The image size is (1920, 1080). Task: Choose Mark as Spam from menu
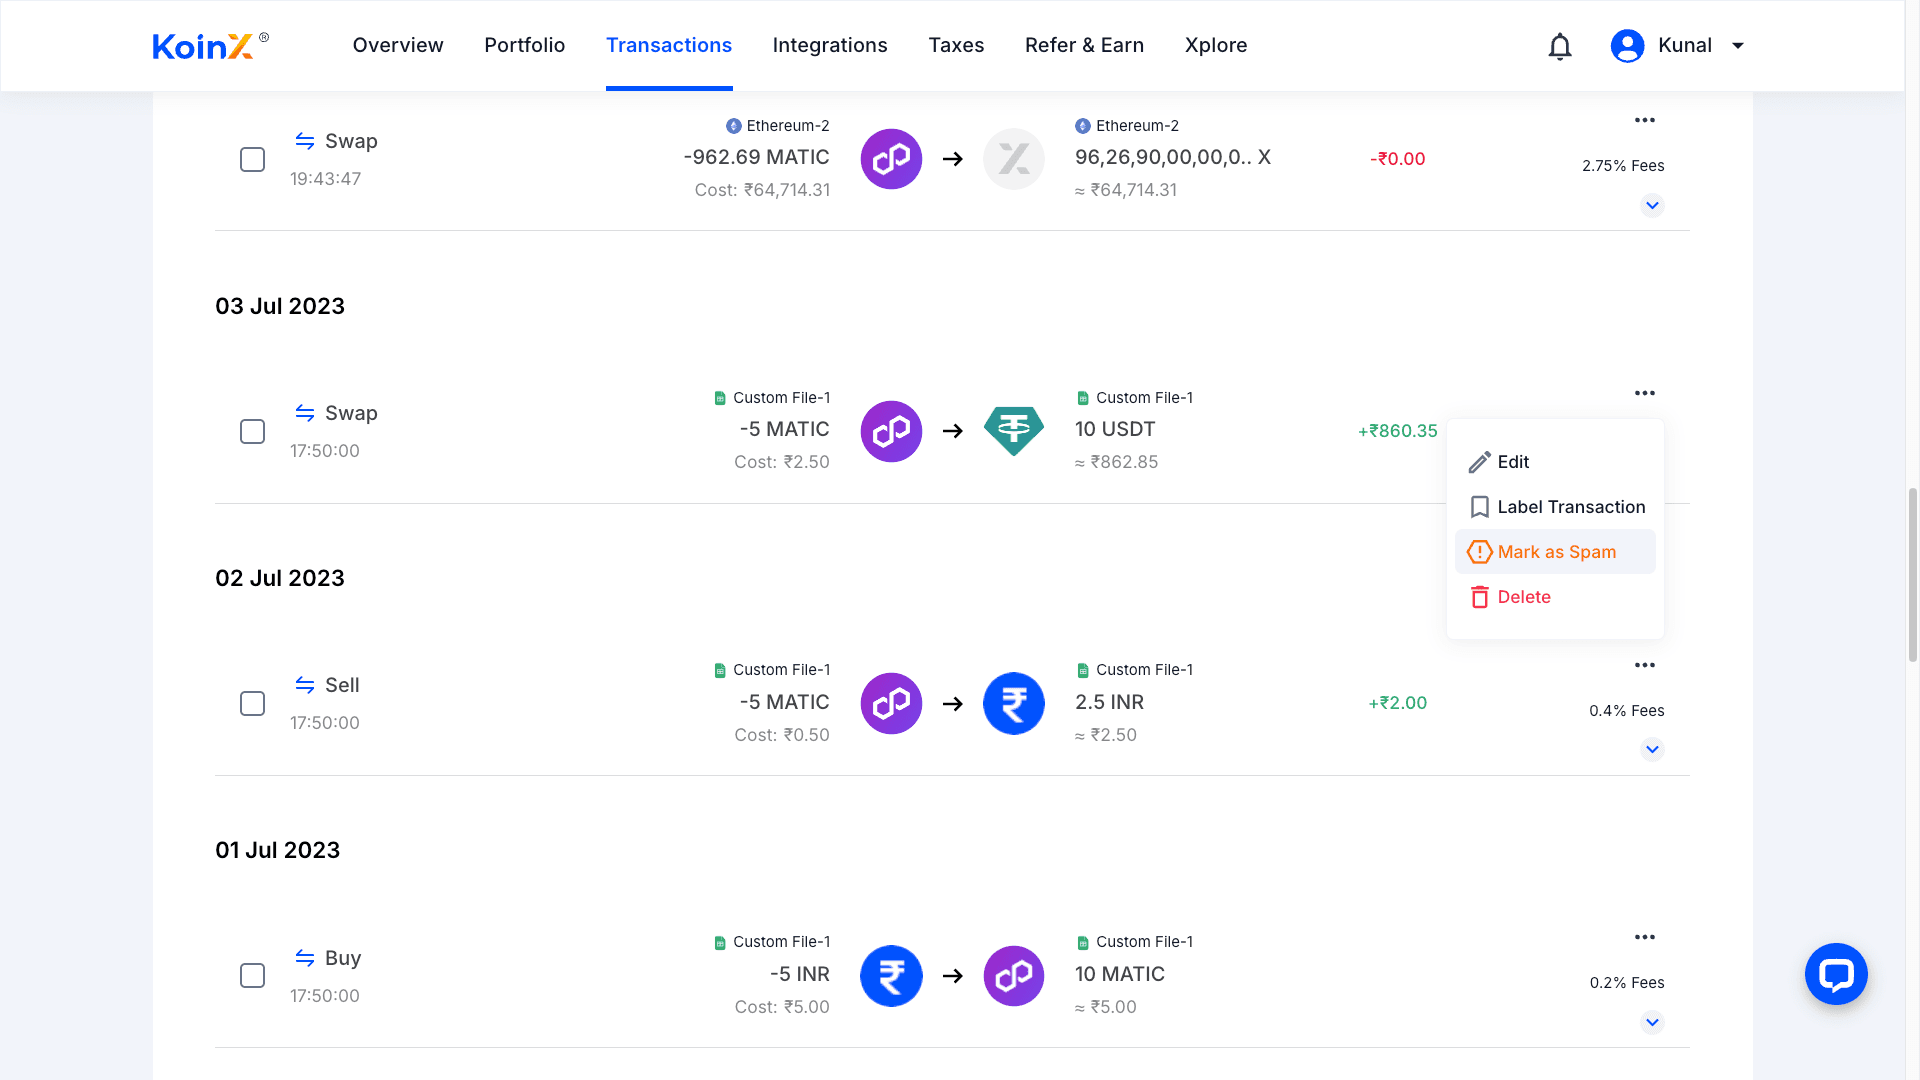pos(1555,552)
